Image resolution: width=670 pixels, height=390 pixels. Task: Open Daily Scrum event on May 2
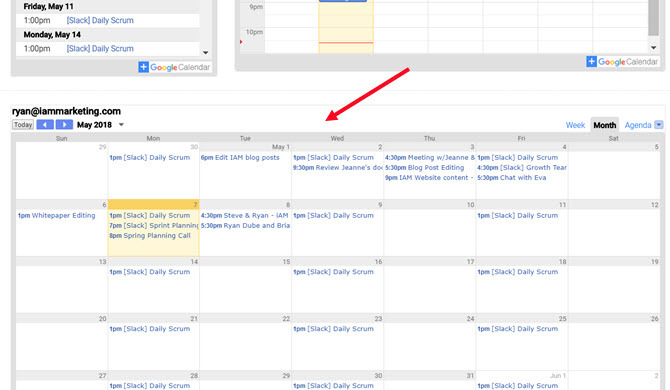click(333, 158)
